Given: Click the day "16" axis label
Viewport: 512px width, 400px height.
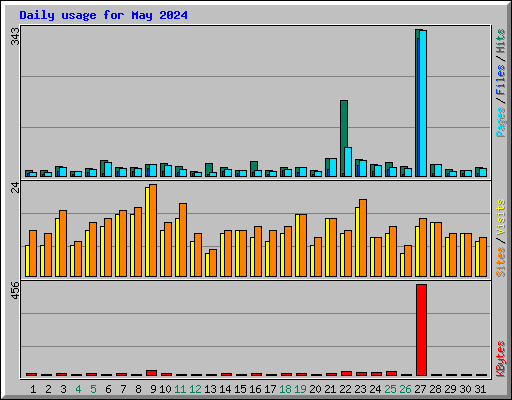Looking at the screenshot, I should 255,389.
